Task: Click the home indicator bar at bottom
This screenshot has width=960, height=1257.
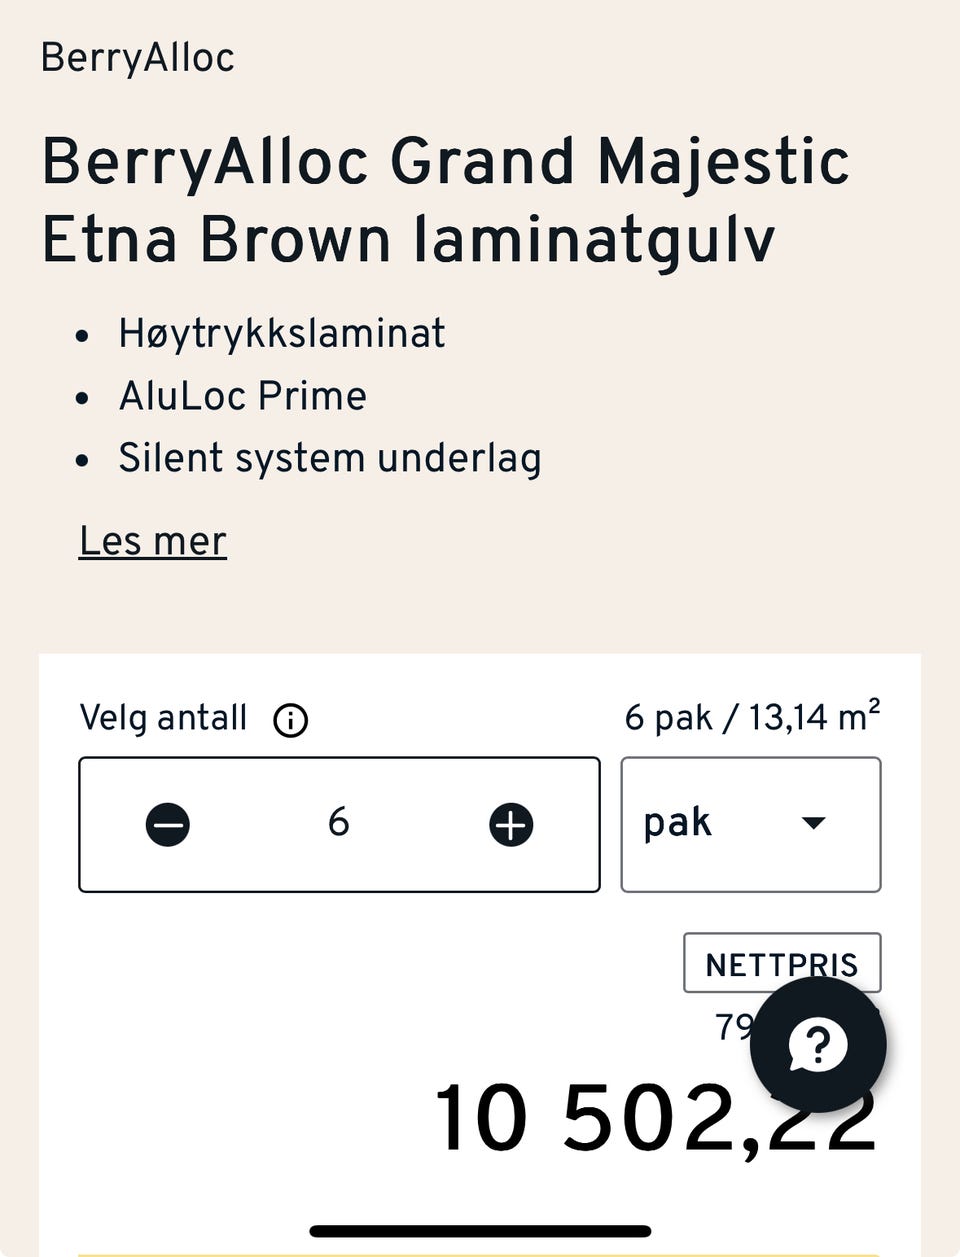Action: [480, 1231]
